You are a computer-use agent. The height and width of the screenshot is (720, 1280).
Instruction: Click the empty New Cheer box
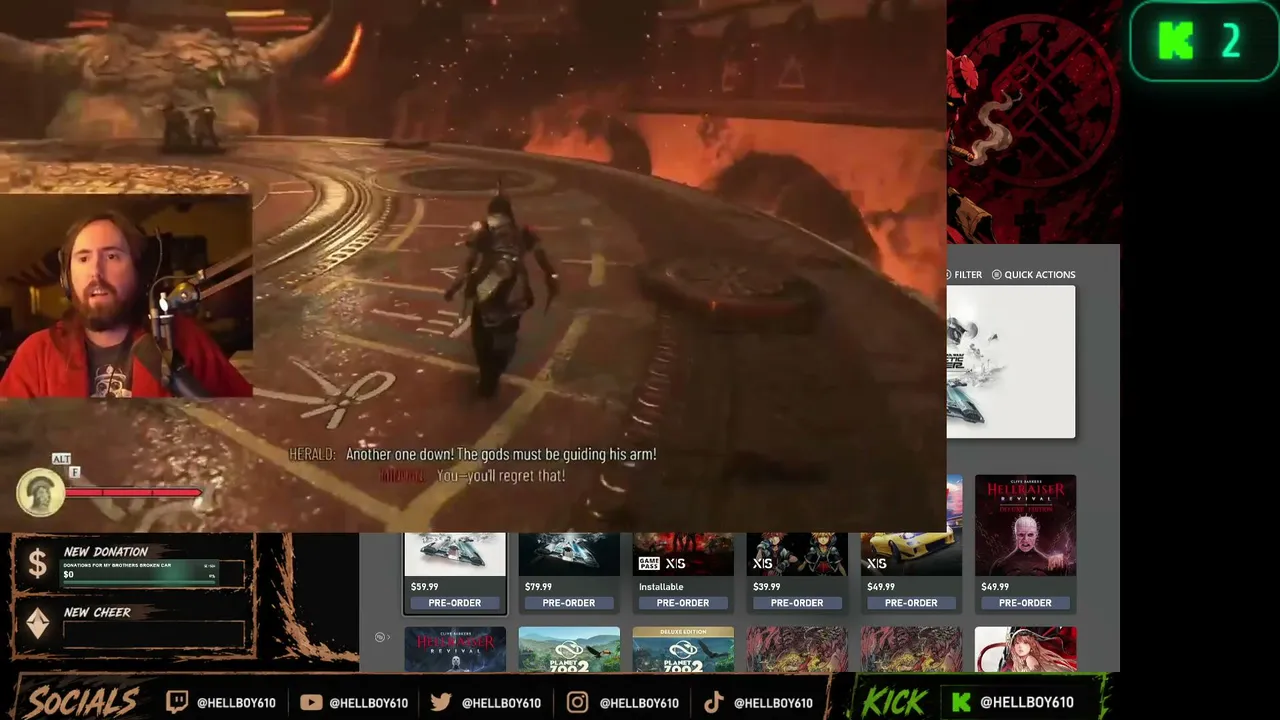tap(153, 634)
